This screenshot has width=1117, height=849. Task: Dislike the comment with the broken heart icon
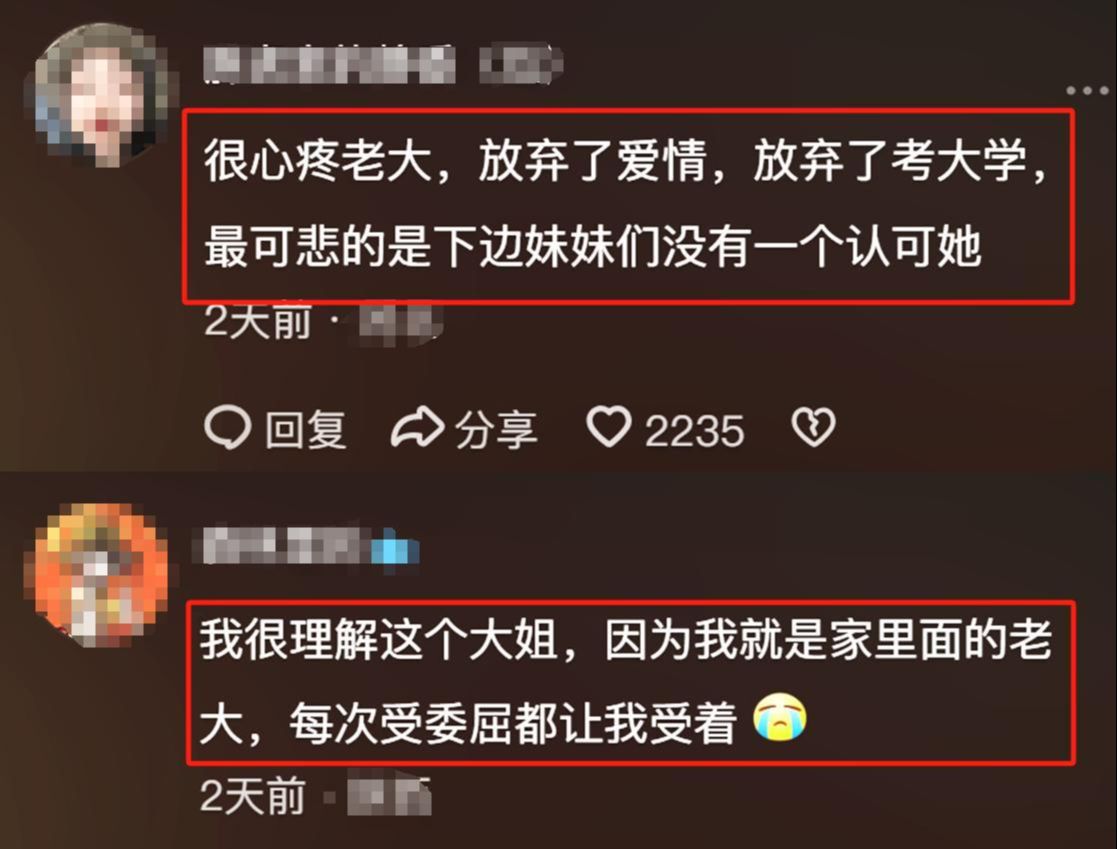(813, 427)
